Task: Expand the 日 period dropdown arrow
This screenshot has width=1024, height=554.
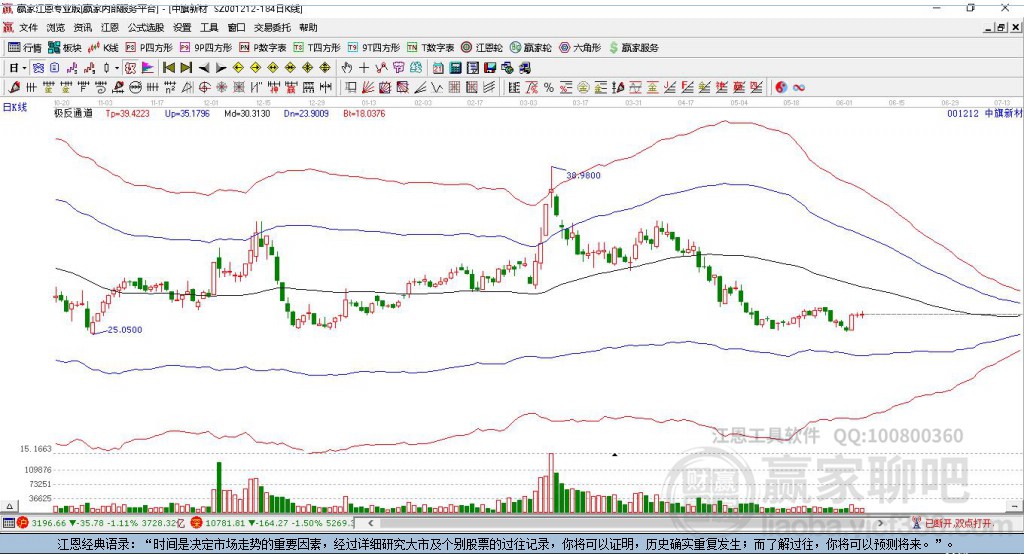Action: tap(24, 68)
